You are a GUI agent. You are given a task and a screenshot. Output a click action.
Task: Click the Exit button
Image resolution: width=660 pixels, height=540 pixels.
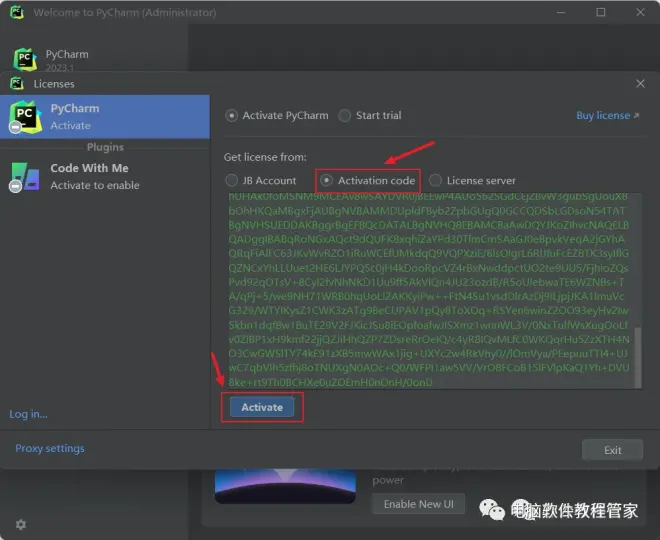click(x=612, y=450)
